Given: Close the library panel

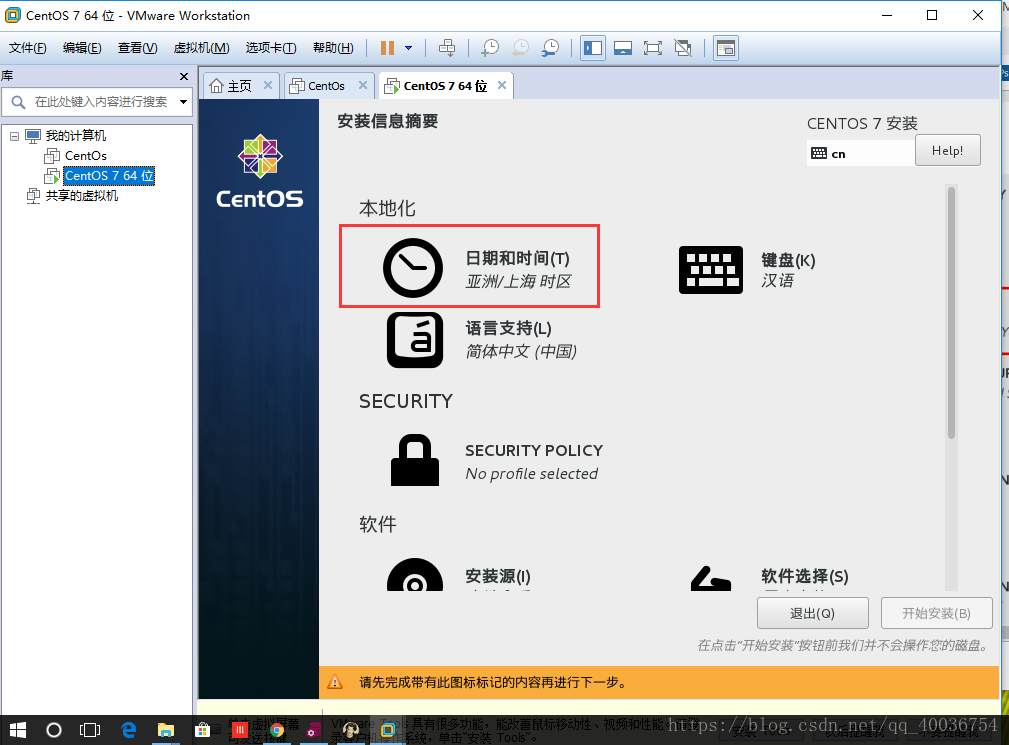Looking at the screenshot, I should 184,76.
